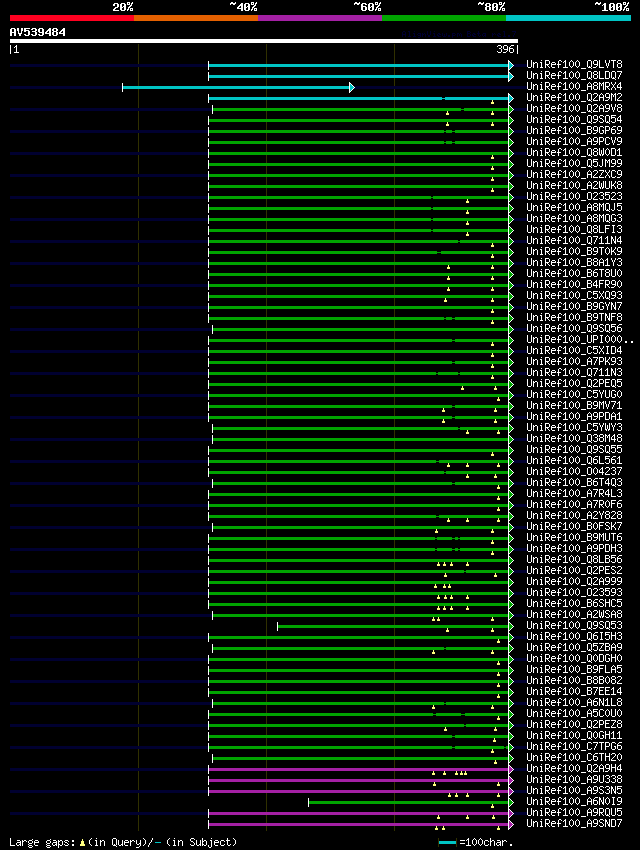Click the UniRef100_Q2A999 label

(574, 582)
